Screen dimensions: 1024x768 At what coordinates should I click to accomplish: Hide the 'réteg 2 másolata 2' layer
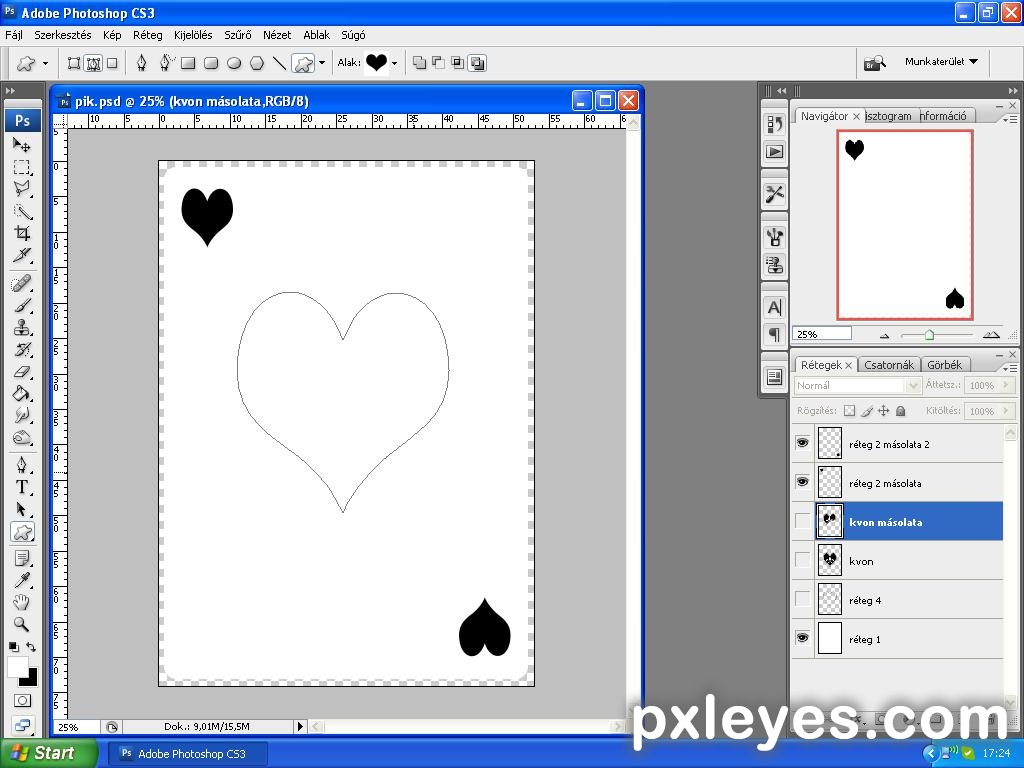tap(803, 443)
